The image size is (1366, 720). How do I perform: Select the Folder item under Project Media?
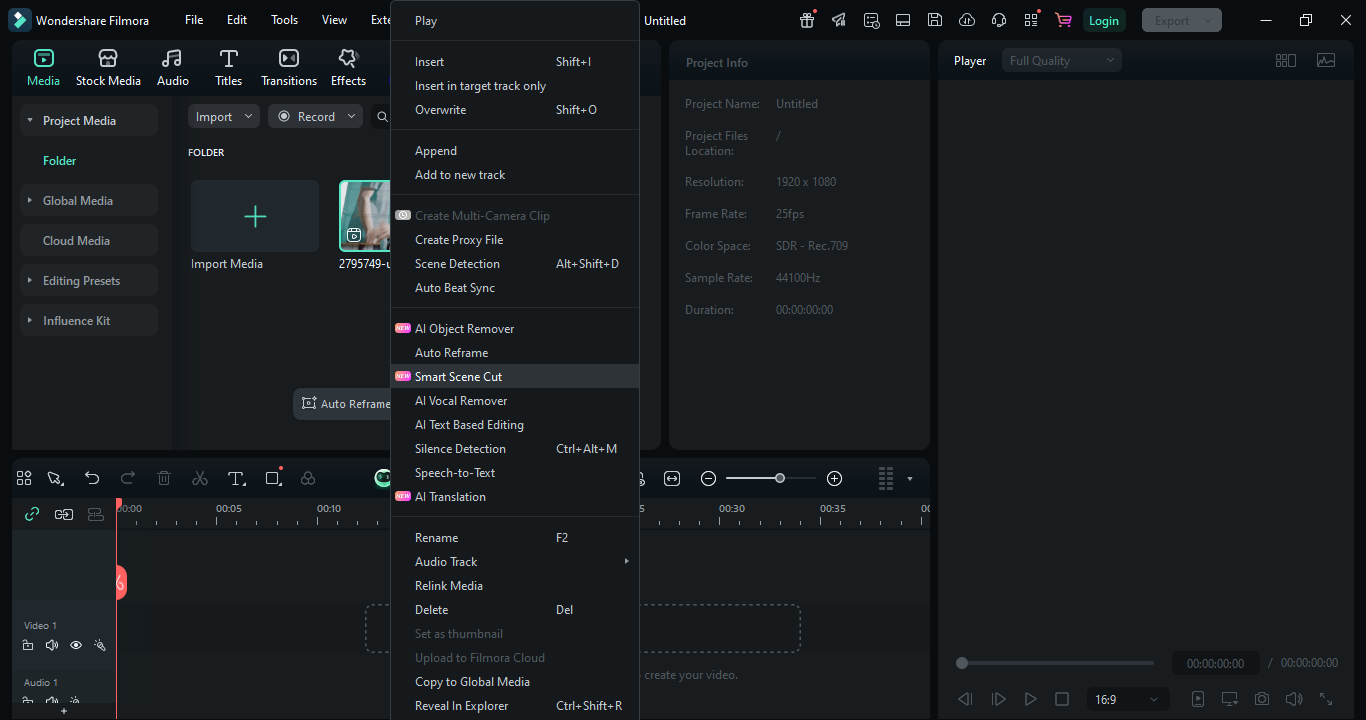click(x=60, y=160)
